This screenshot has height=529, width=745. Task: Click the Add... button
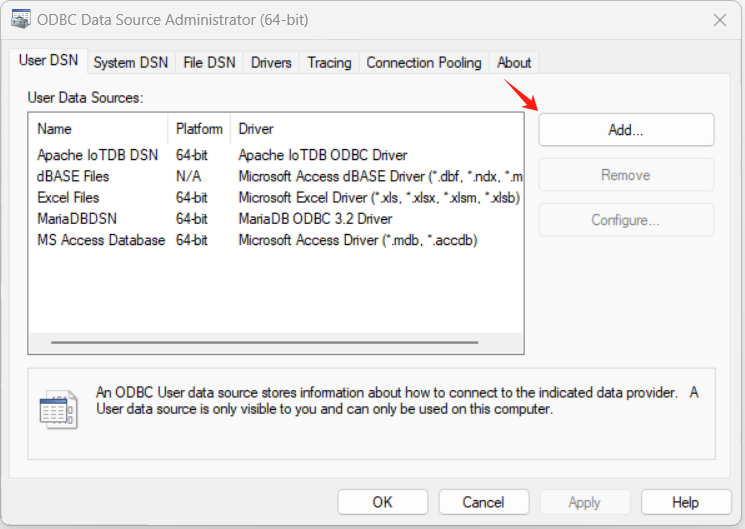tap(626, 130)
